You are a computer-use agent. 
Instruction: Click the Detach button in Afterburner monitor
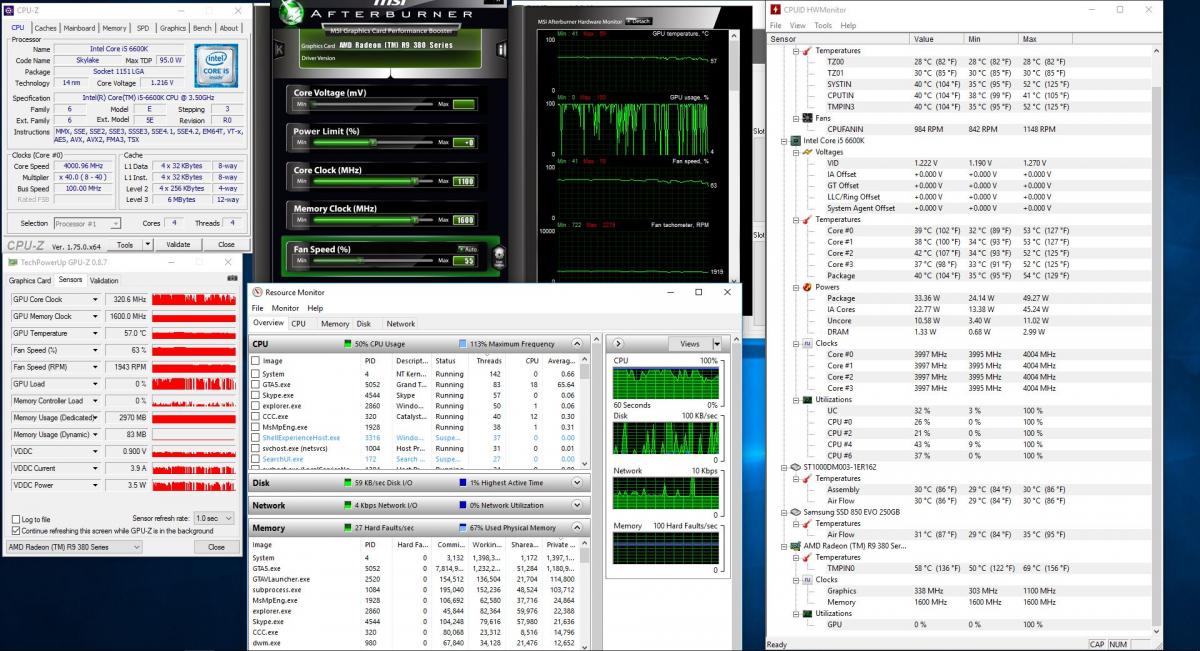pos(638,21)
